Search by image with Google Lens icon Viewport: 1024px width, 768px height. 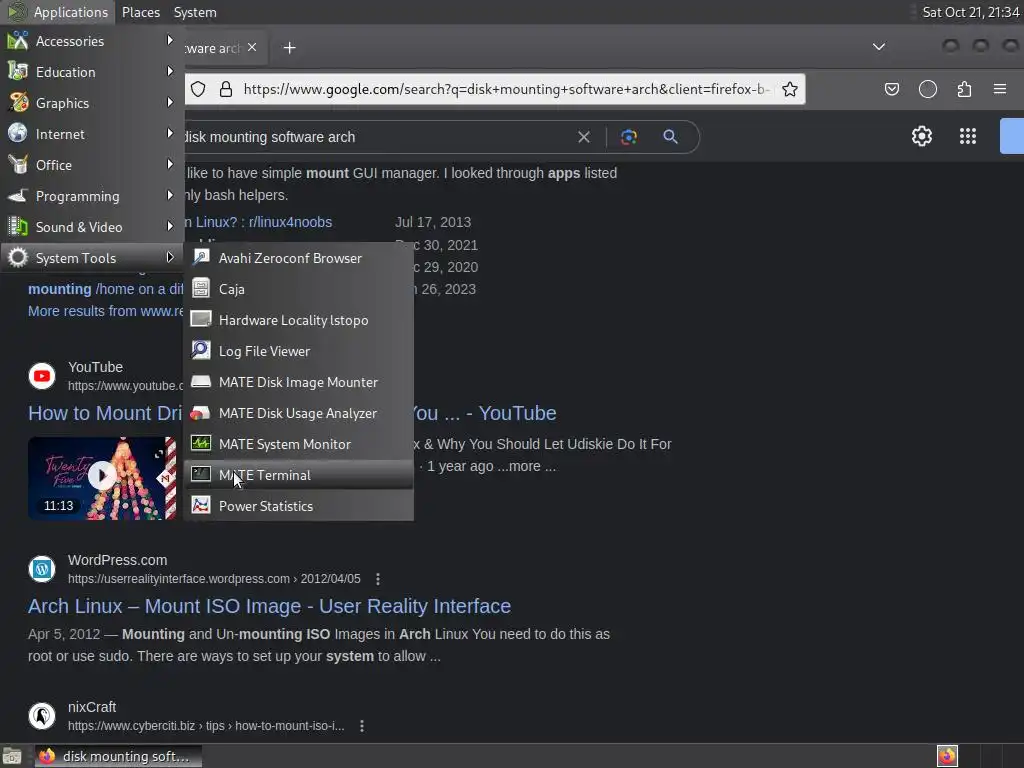point(628,137)
